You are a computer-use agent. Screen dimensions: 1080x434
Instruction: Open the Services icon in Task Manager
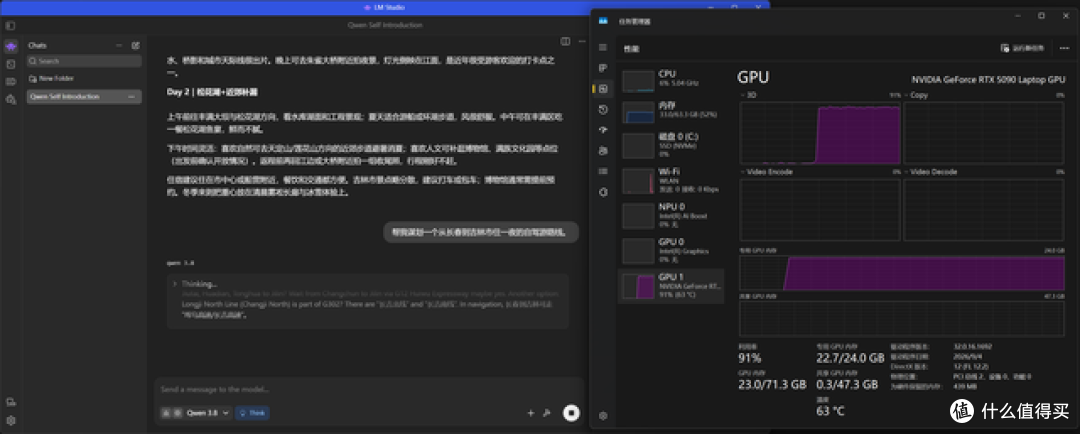(603, 192)
